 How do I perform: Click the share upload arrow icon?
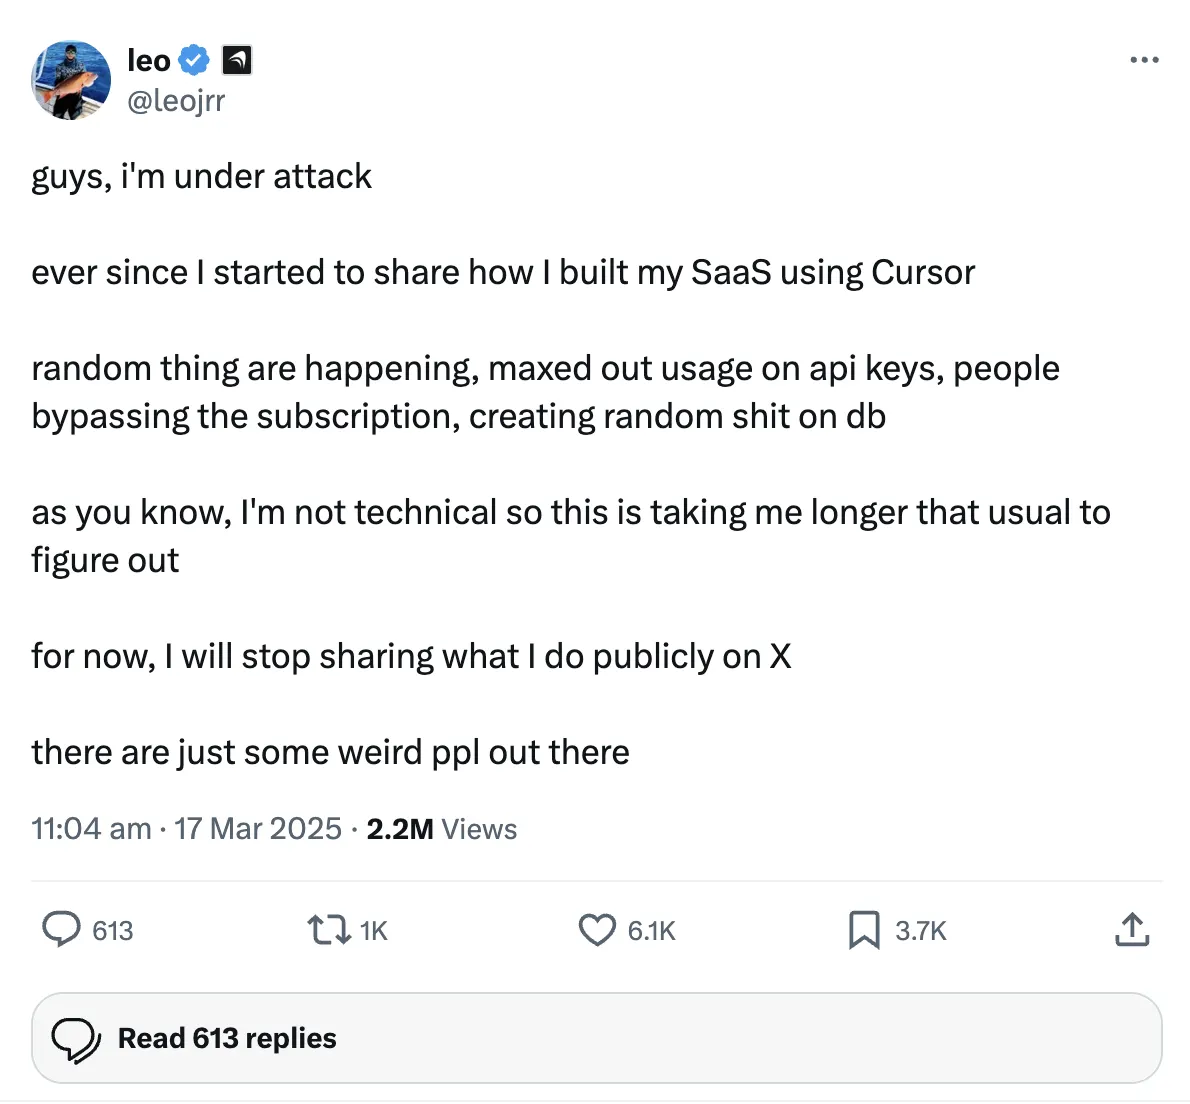1132,929
